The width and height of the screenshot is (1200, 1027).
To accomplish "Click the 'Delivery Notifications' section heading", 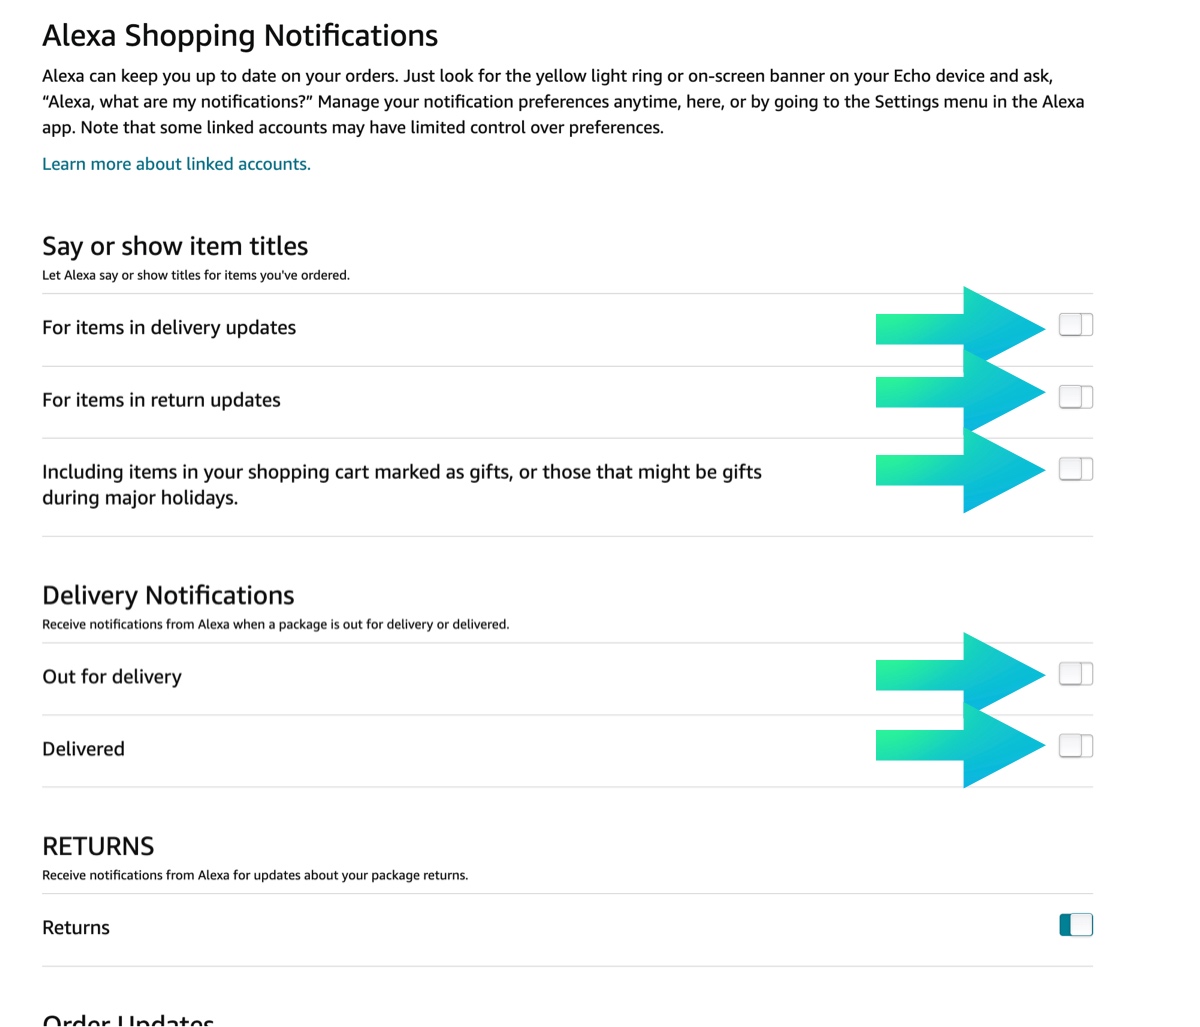I will point(168,595).
